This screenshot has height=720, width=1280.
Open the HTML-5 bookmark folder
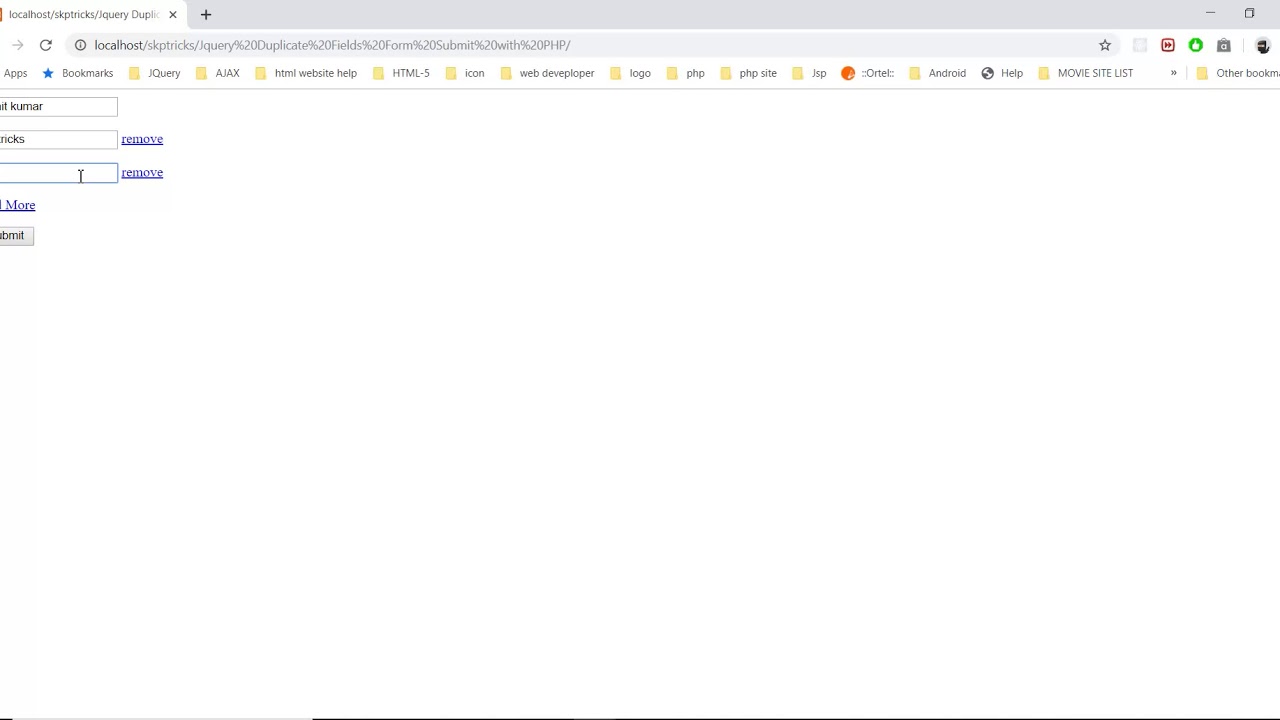[x=401, y=73]
